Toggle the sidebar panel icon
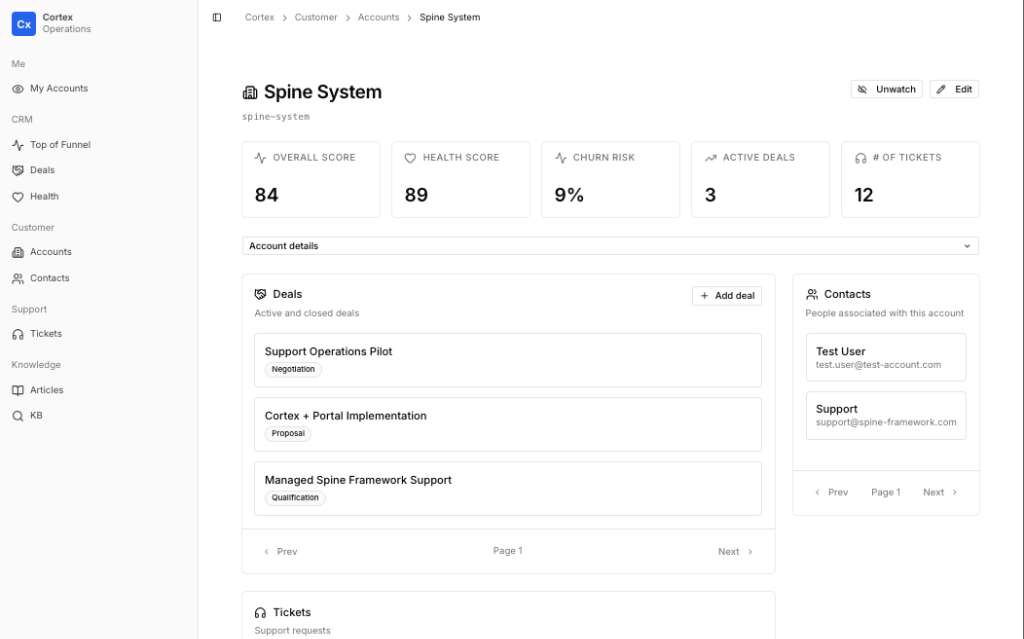 point(217,18)
